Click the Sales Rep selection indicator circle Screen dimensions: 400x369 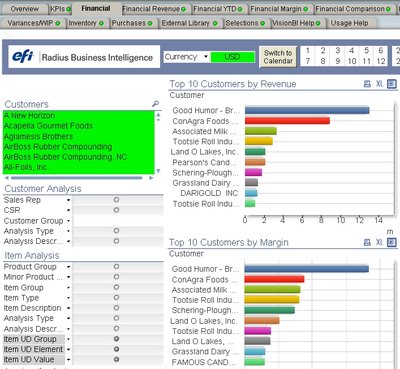coord(116,200)
